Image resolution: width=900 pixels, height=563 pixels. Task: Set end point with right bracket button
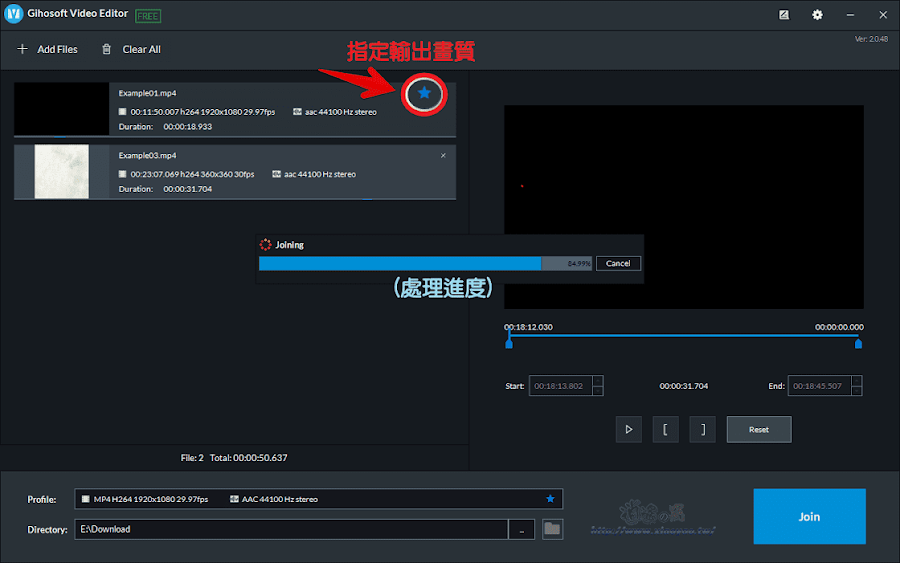click(x=703, y=429)
